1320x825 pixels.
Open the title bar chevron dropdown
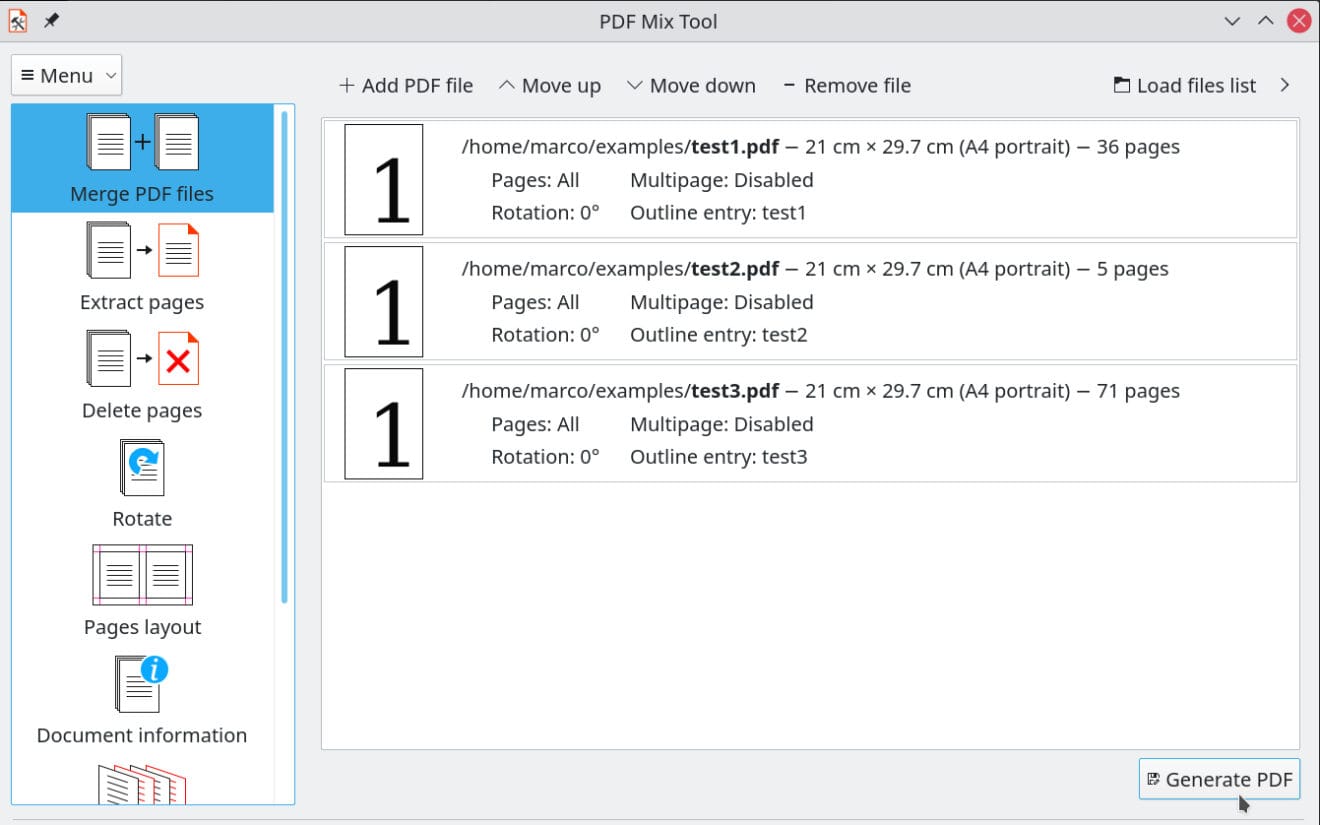(x=1232, y=20)
